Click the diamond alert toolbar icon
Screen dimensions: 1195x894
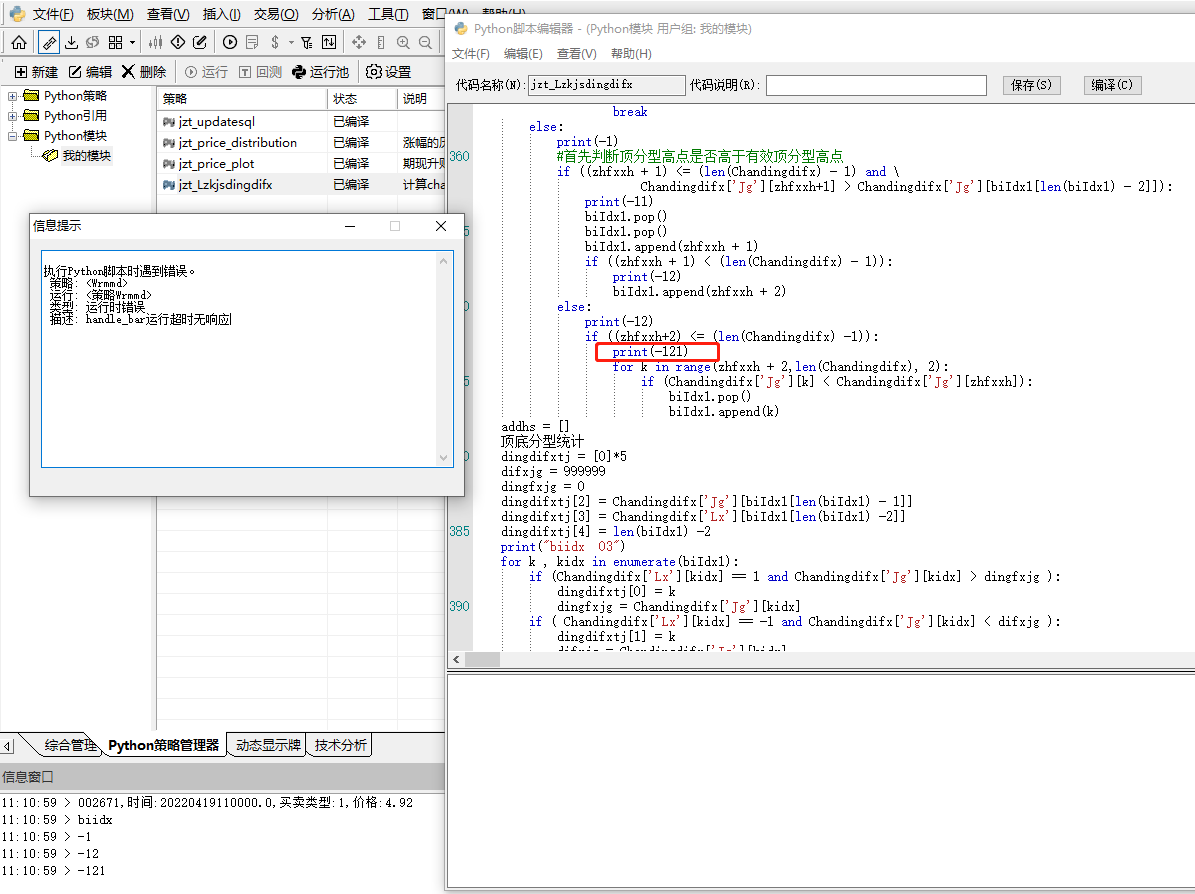pyautogui.click(x=178, y=42)
